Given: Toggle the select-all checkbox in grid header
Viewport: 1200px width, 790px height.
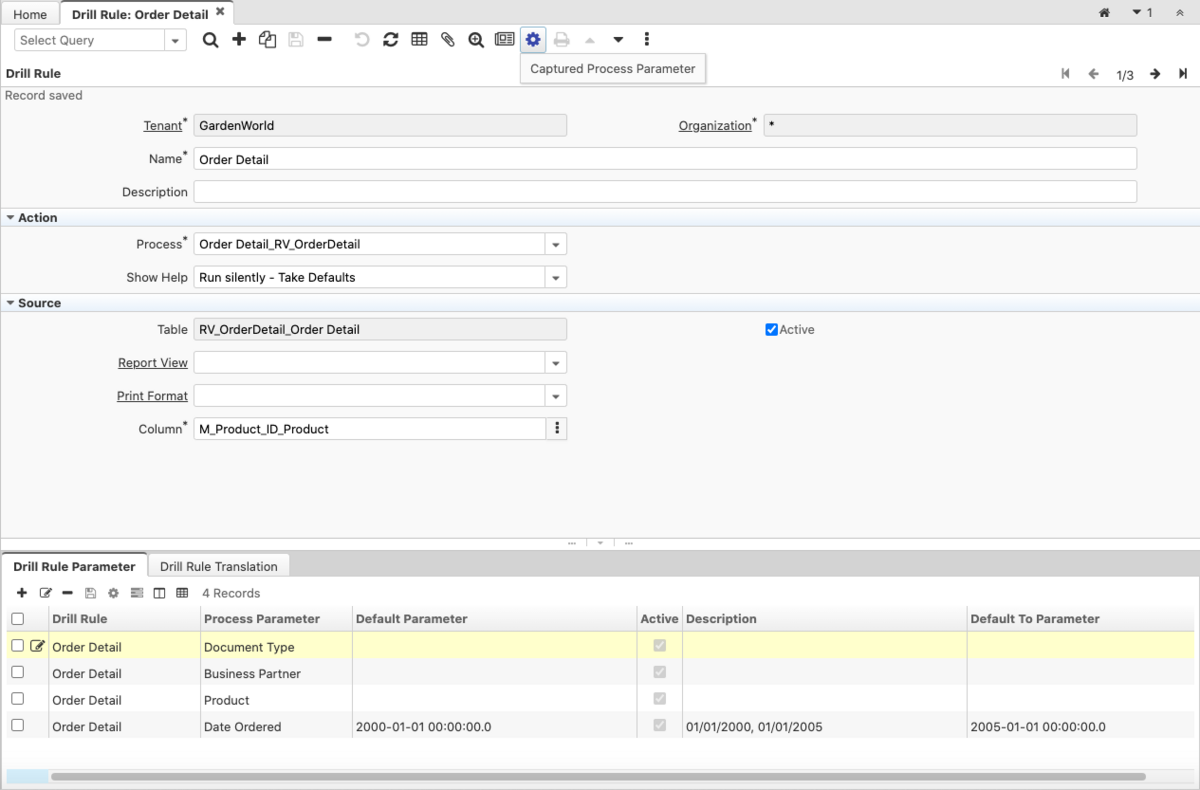Looking at the screenshot, I should 18,619.
